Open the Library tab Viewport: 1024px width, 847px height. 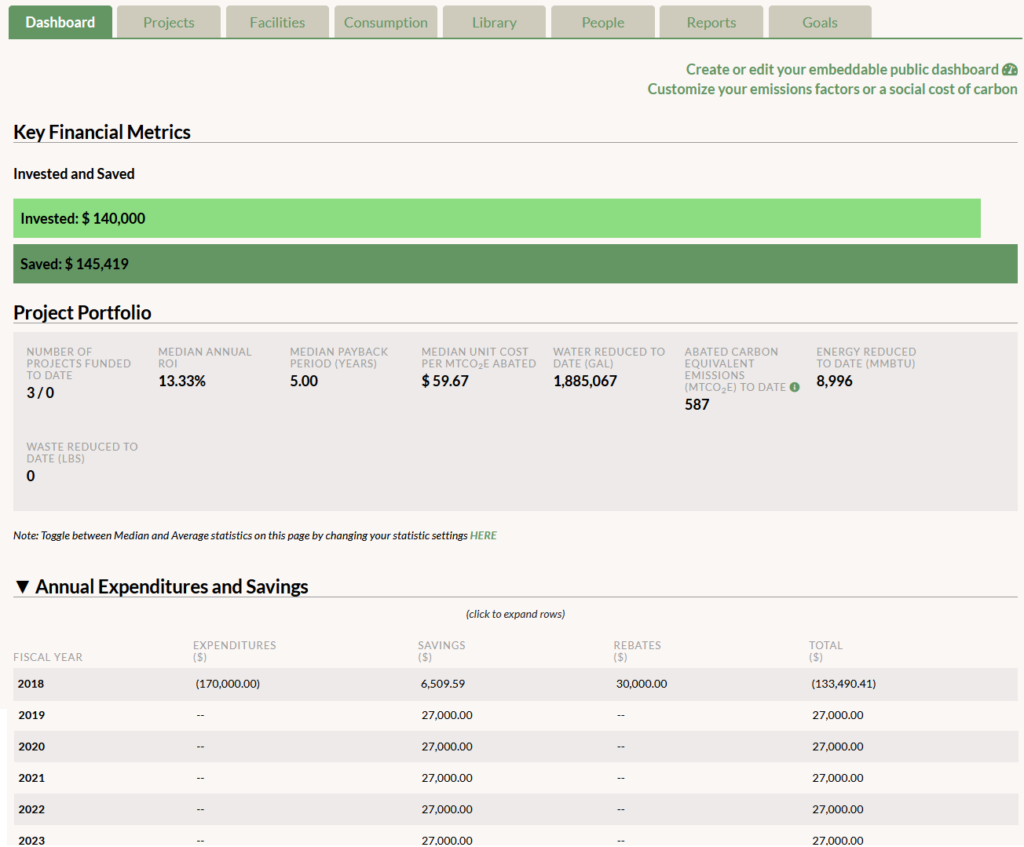pyautogui.click(x=494, y=22)
